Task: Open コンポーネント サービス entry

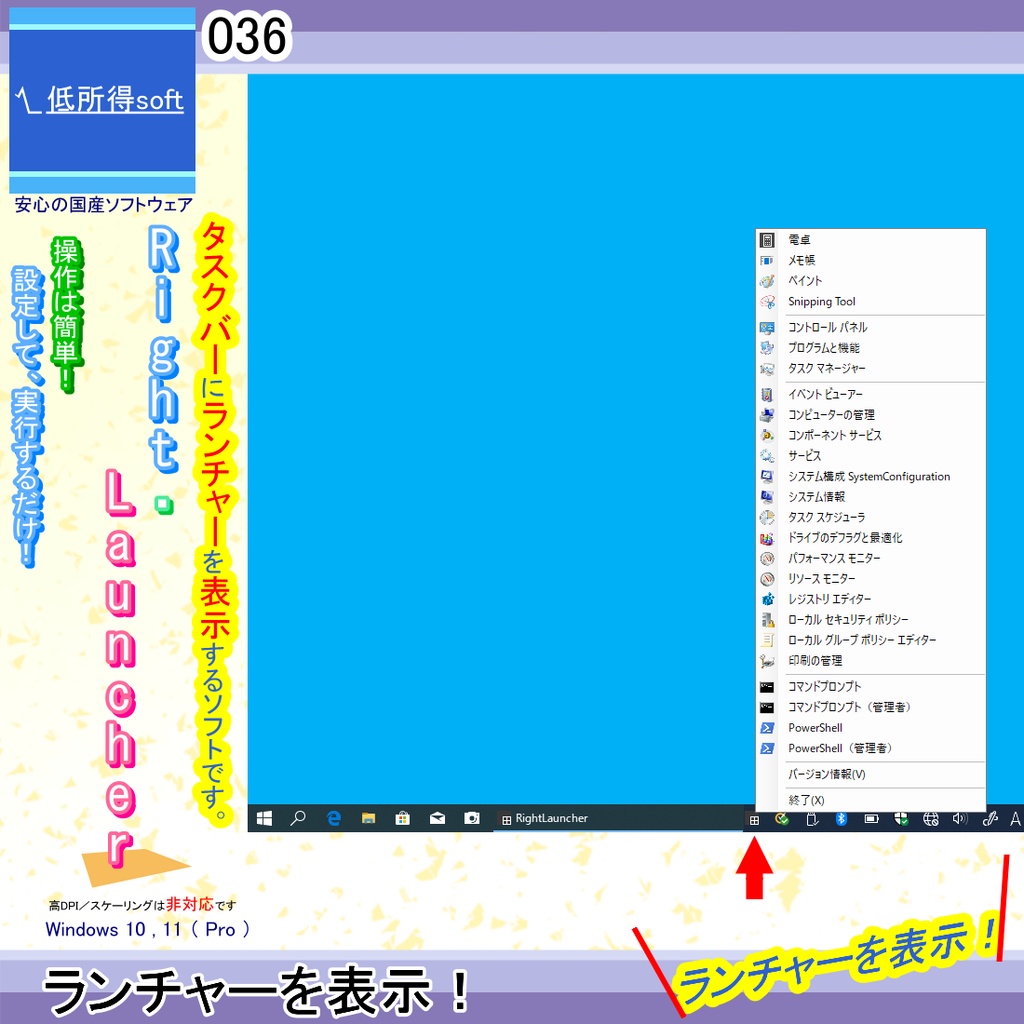Action: tap(870, 435)
